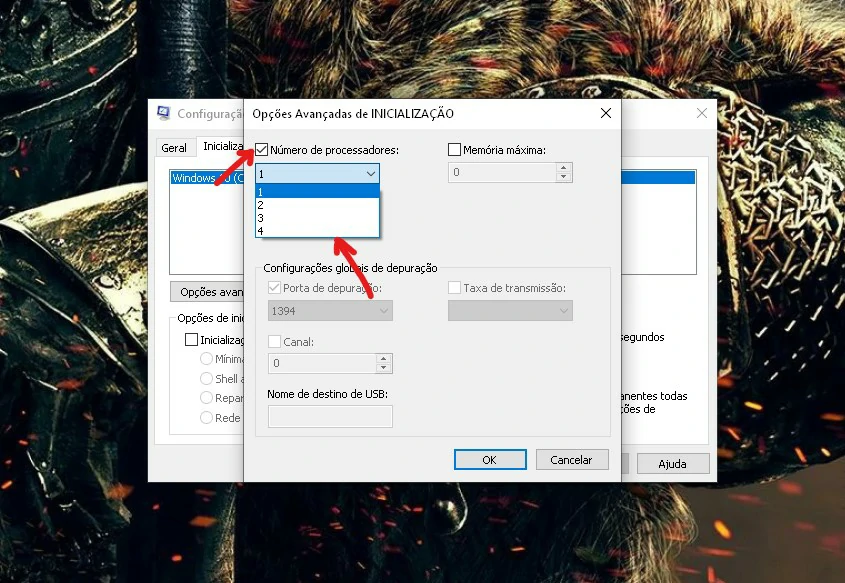Toggle the grayed Porta de depuração checkbox
This screenshot has width=845, height=583.
point(274,288)
